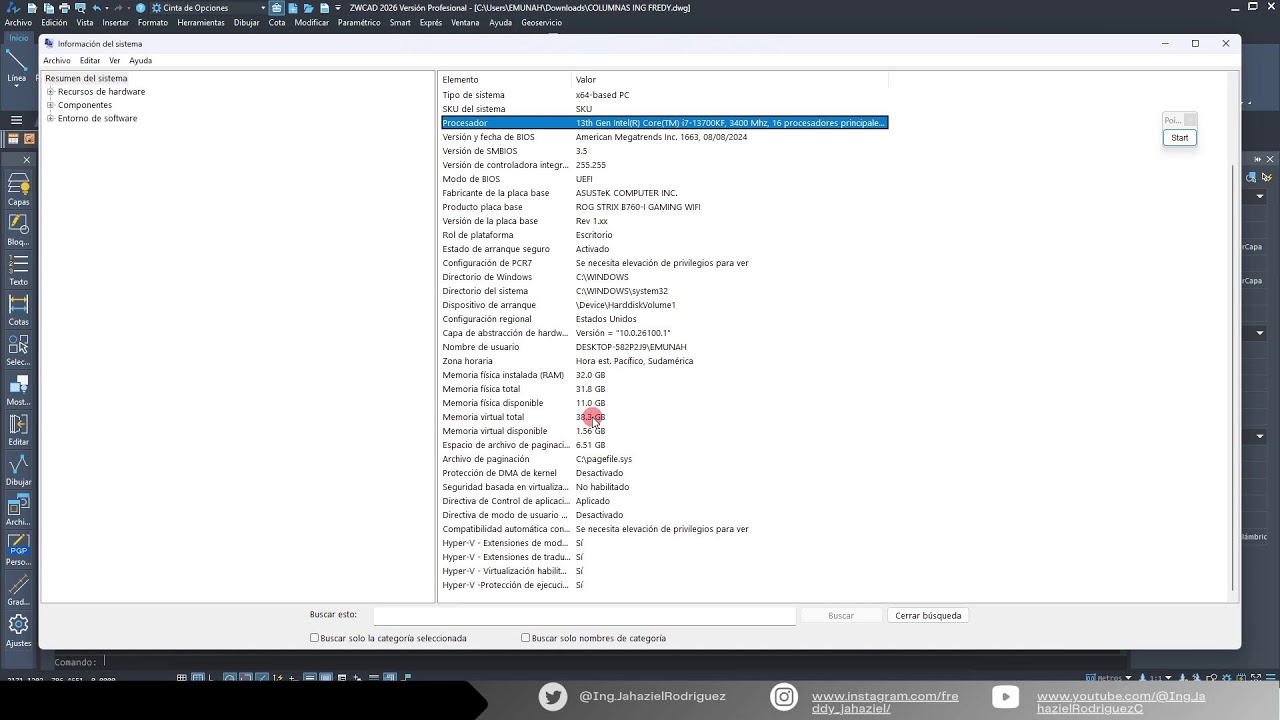Click the Open folder icon in the ZWCAD toolbar
This screenshot has width=1280, height=720.
pos(308,8)
